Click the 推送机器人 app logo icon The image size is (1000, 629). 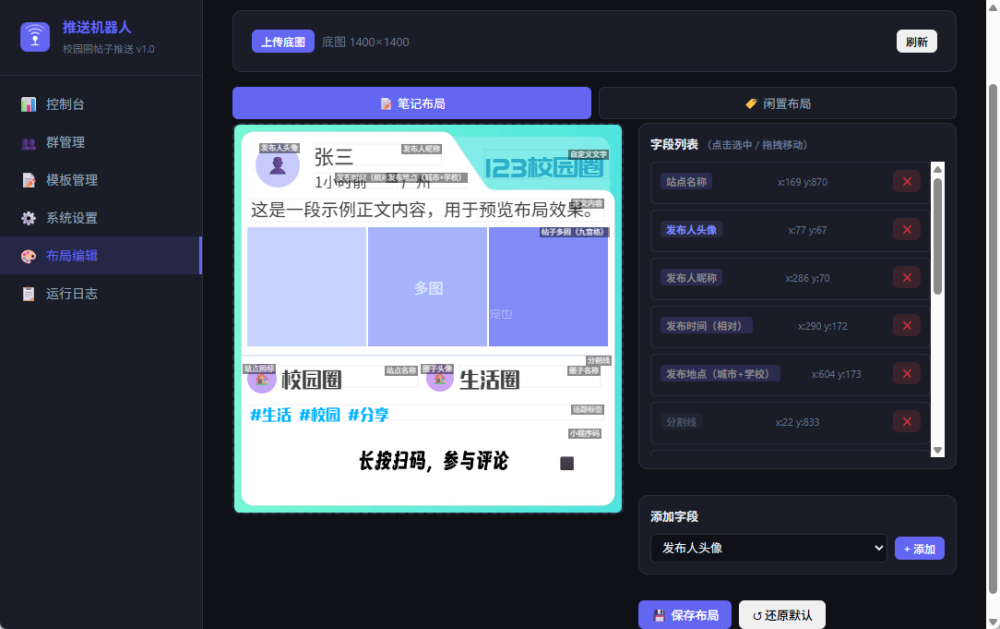(x=35, y=37)
